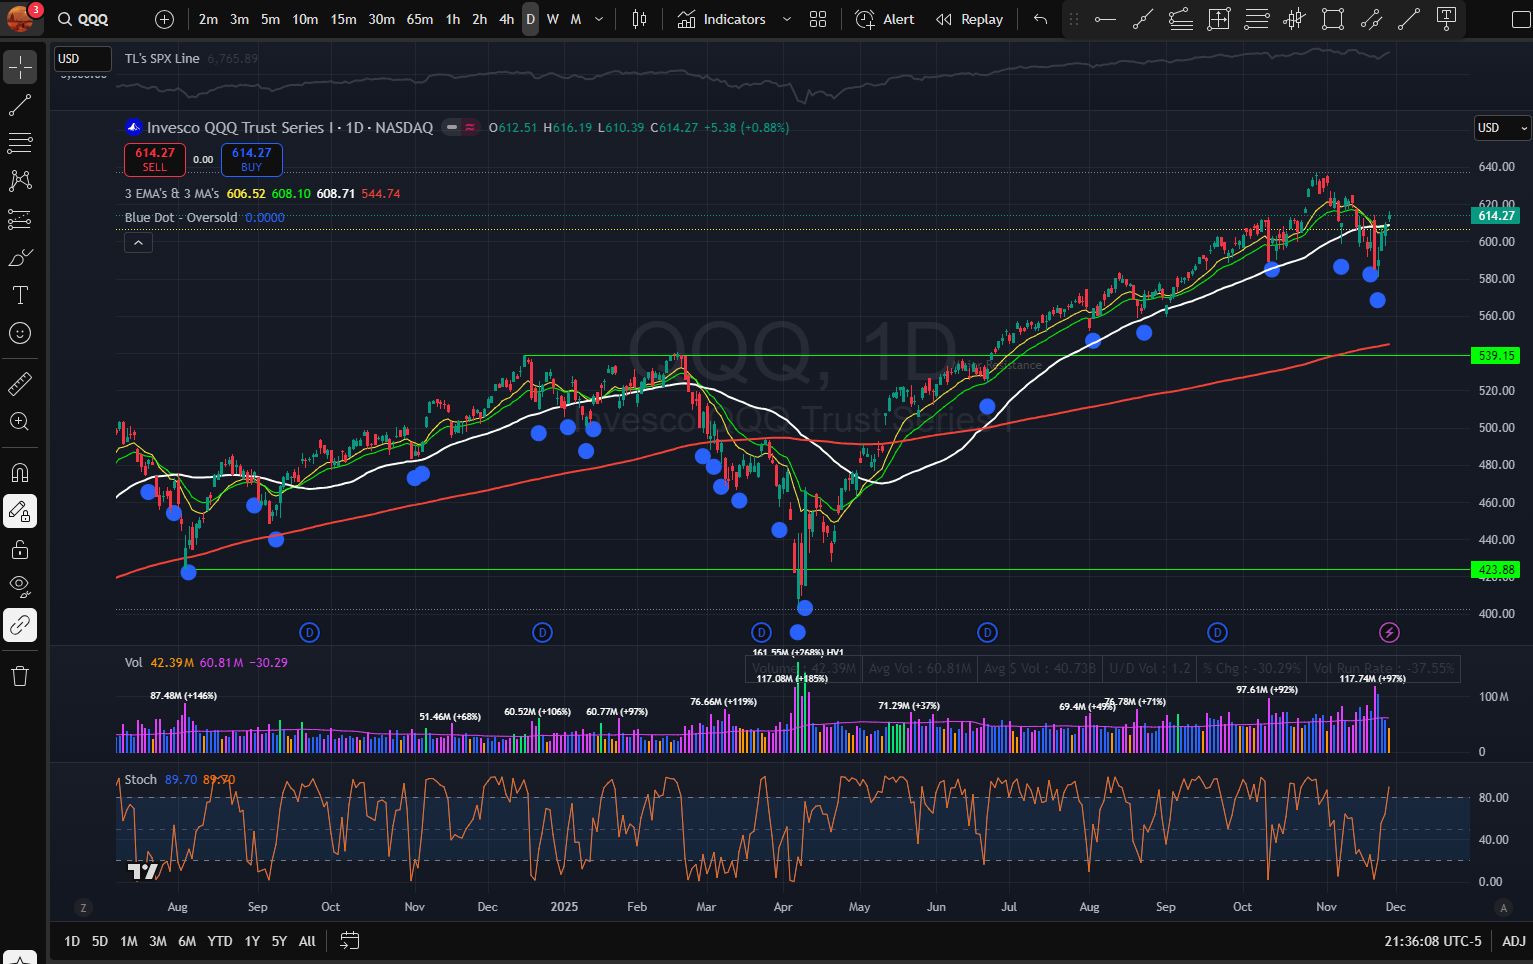Toggle magnet mode
The image size is (1533, 964).
tap(20, 472)
